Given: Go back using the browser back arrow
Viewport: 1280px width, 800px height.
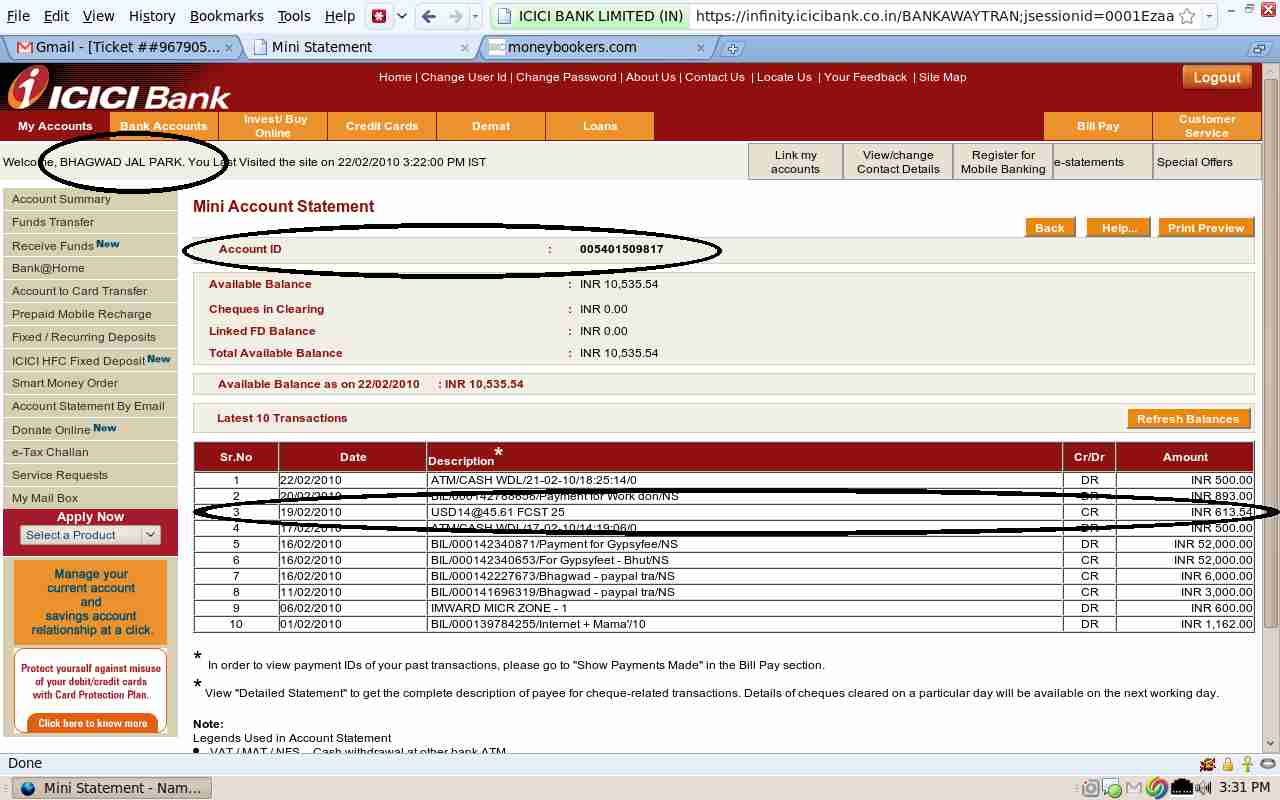Looking at the screenshot, I should tap(429, 16).
